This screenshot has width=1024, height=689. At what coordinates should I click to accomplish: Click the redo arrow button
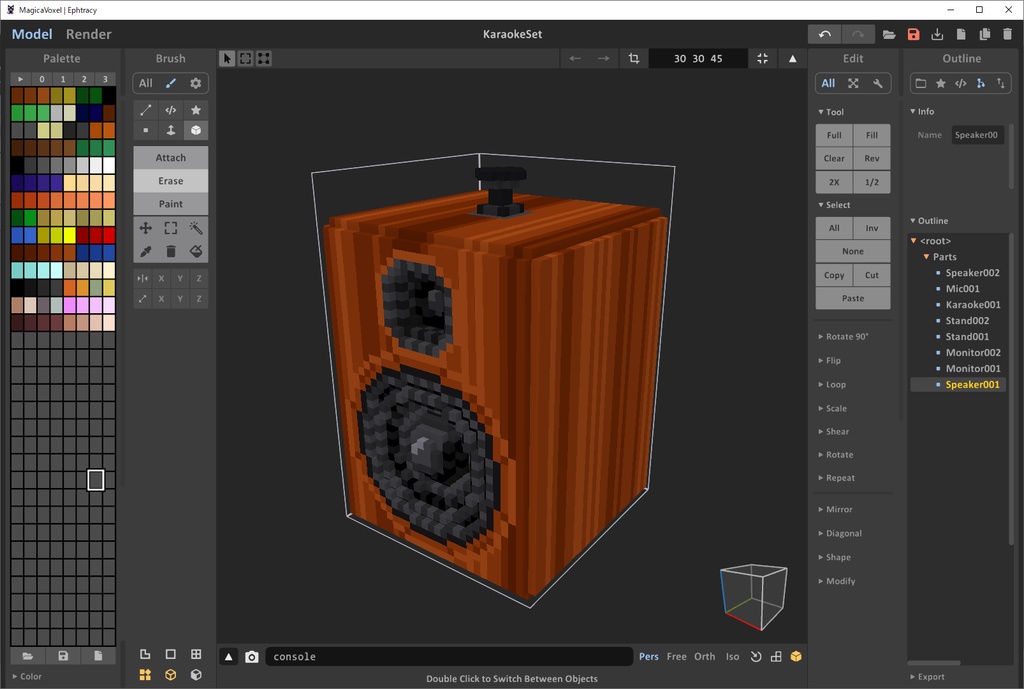tap(857, 34)
